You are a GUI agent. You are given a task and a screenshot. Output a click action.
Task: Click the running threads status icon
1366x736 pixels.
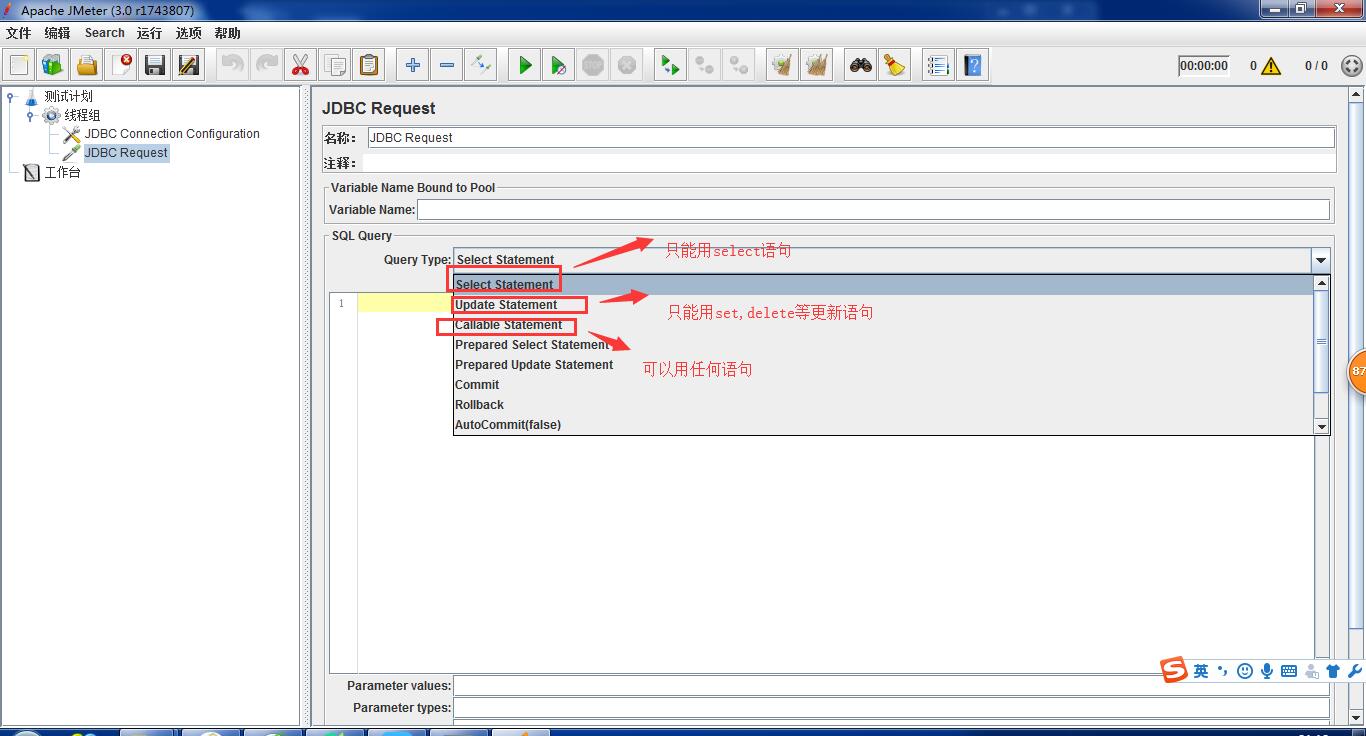click(1351, 66)
